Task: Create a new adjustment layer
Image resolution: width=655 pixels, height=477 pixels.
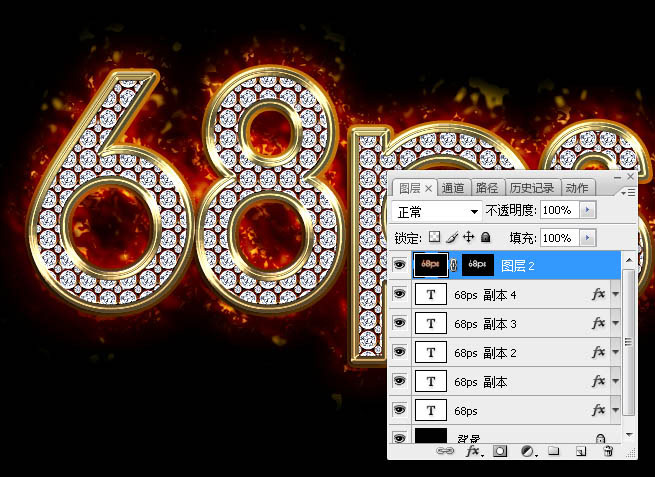Action: [526, 452]
